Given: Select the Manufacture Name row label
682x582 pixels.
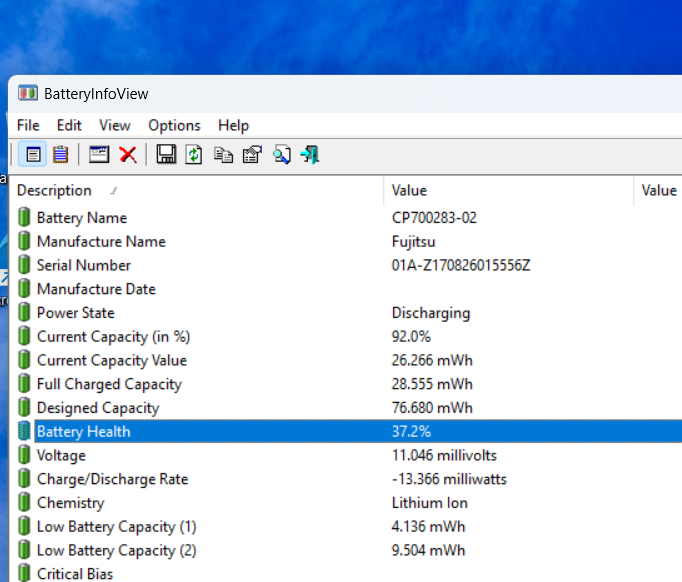Looking at the screenshot, I should point(101,241).
